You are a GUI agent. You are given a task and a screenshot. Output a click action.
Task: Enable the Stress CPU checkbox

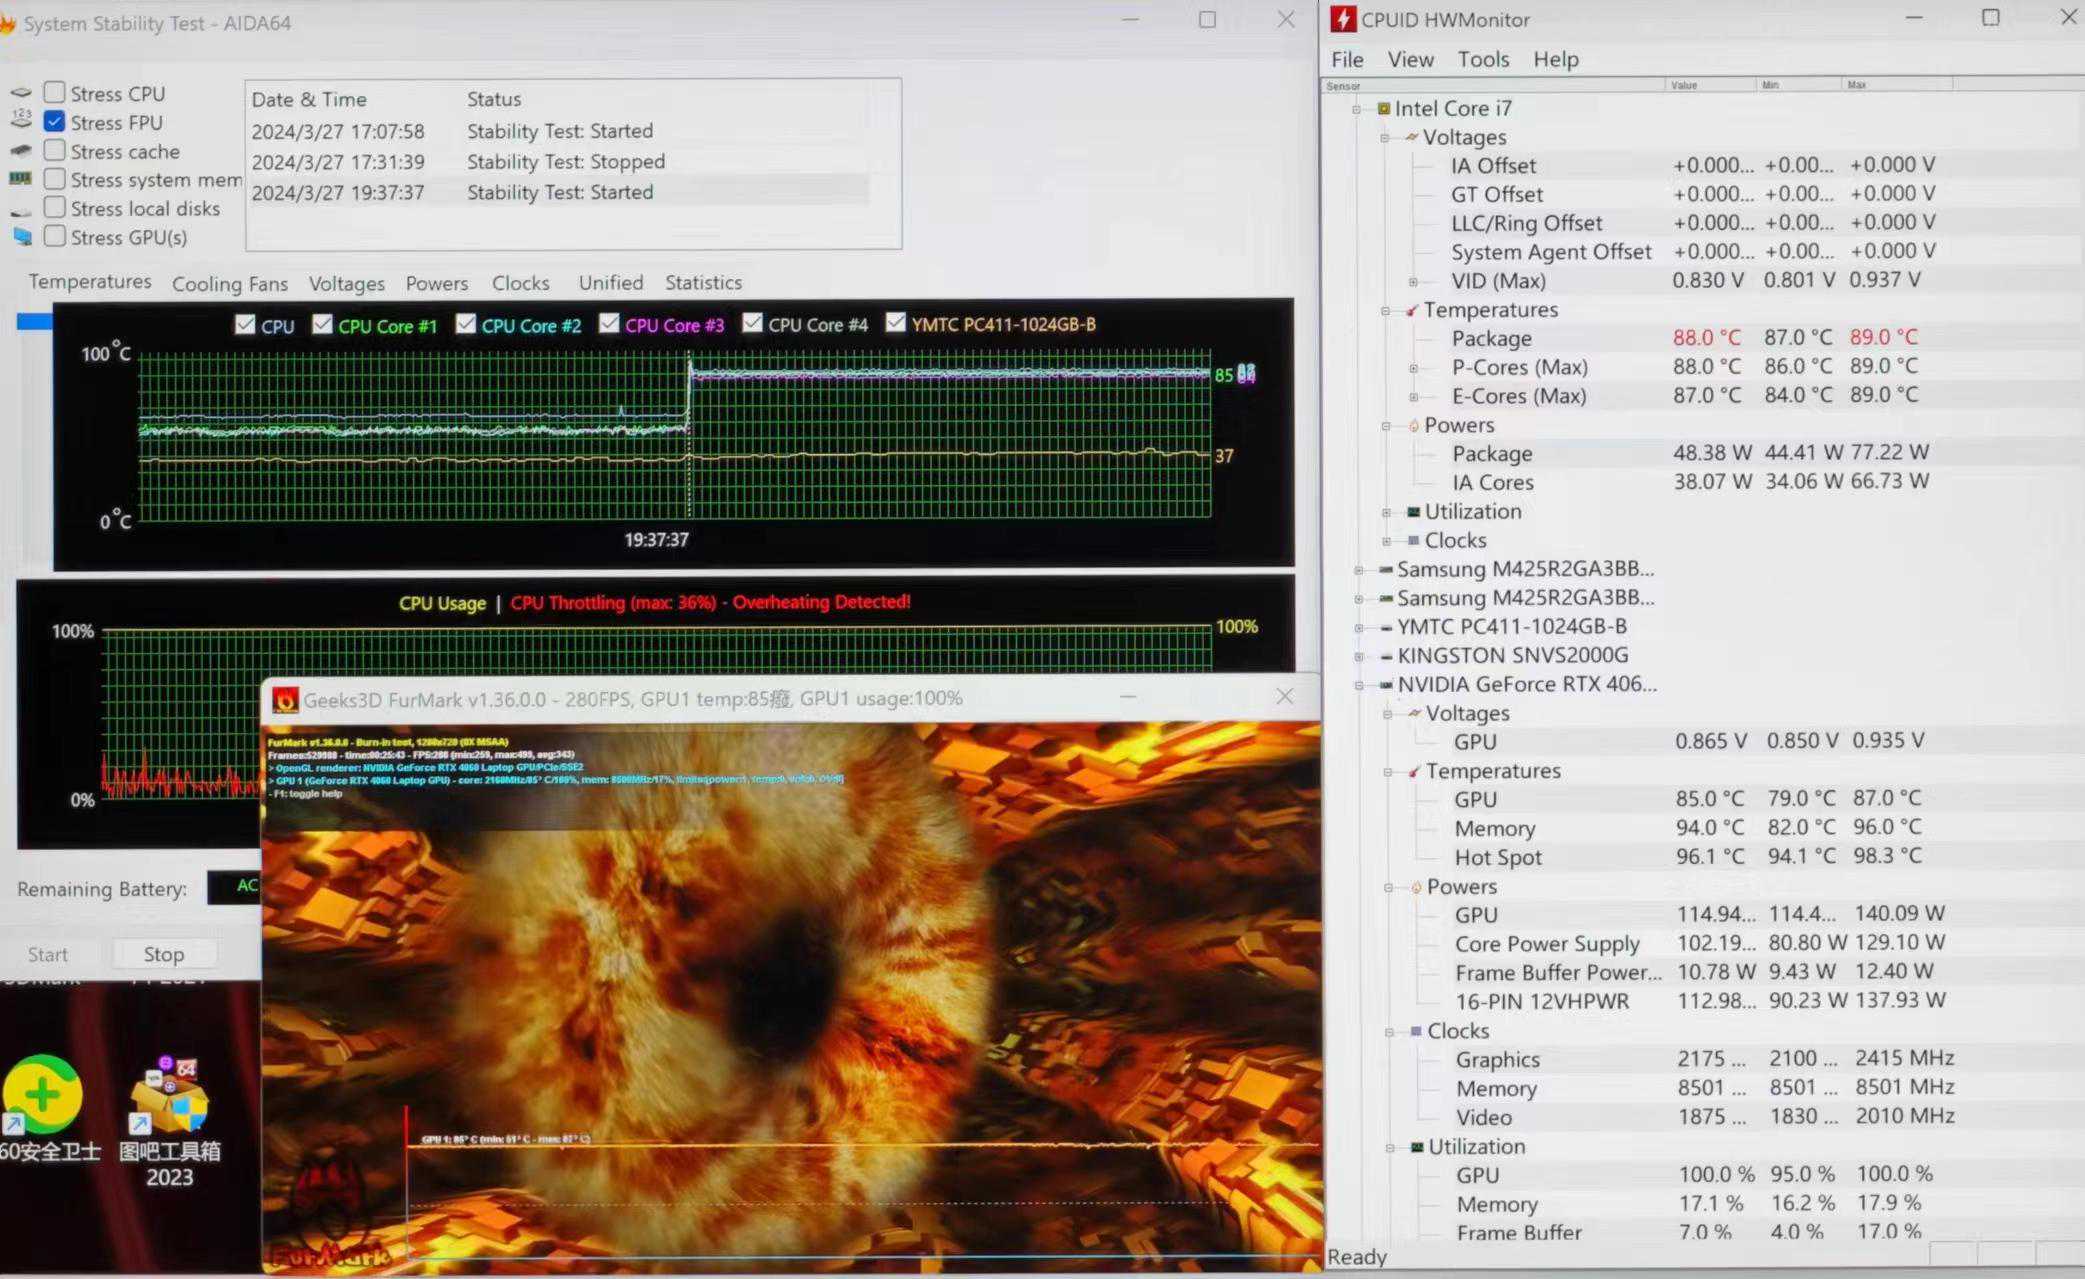point(55,93)
